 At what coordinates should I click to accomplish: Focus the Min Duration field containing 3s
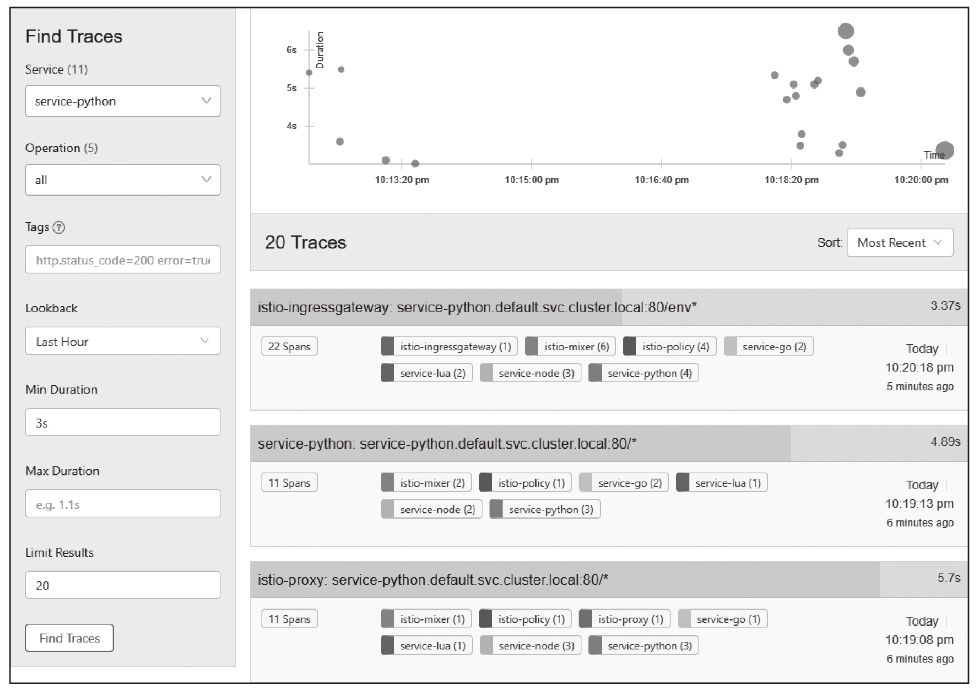click(122, 422)
